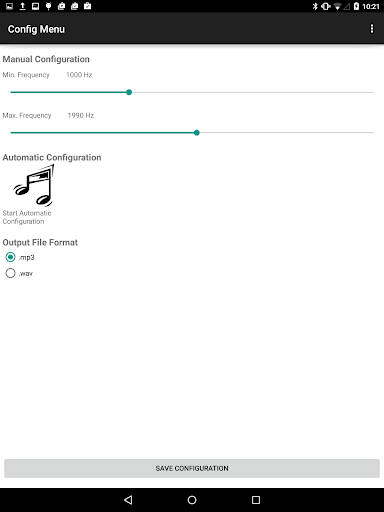Click the Max. Frequency slider handle

(197, 133)
